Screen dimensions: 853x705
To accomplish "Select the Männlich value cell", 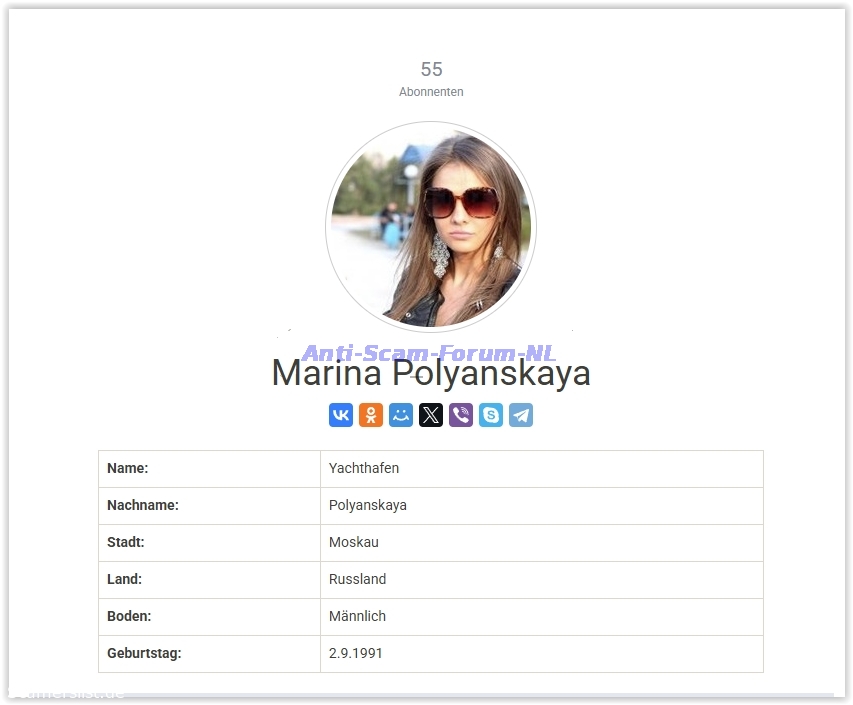I will [357, 616].
